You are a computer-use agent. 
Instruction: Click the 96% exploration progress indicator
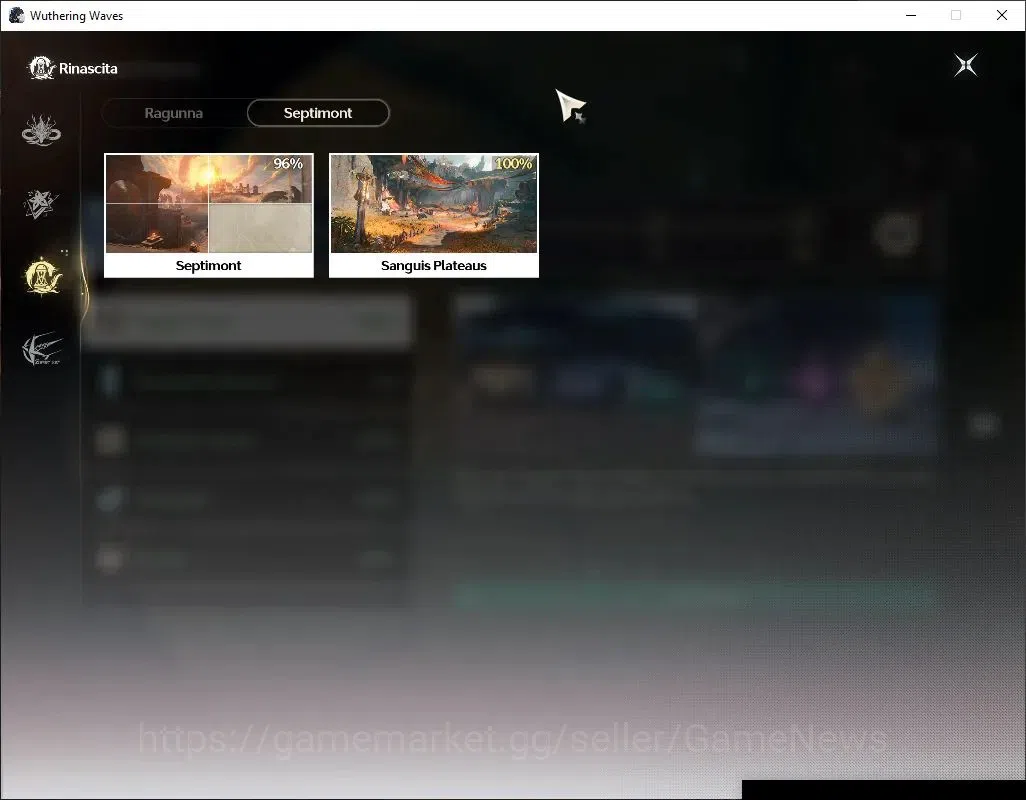[x=288, y=164]
